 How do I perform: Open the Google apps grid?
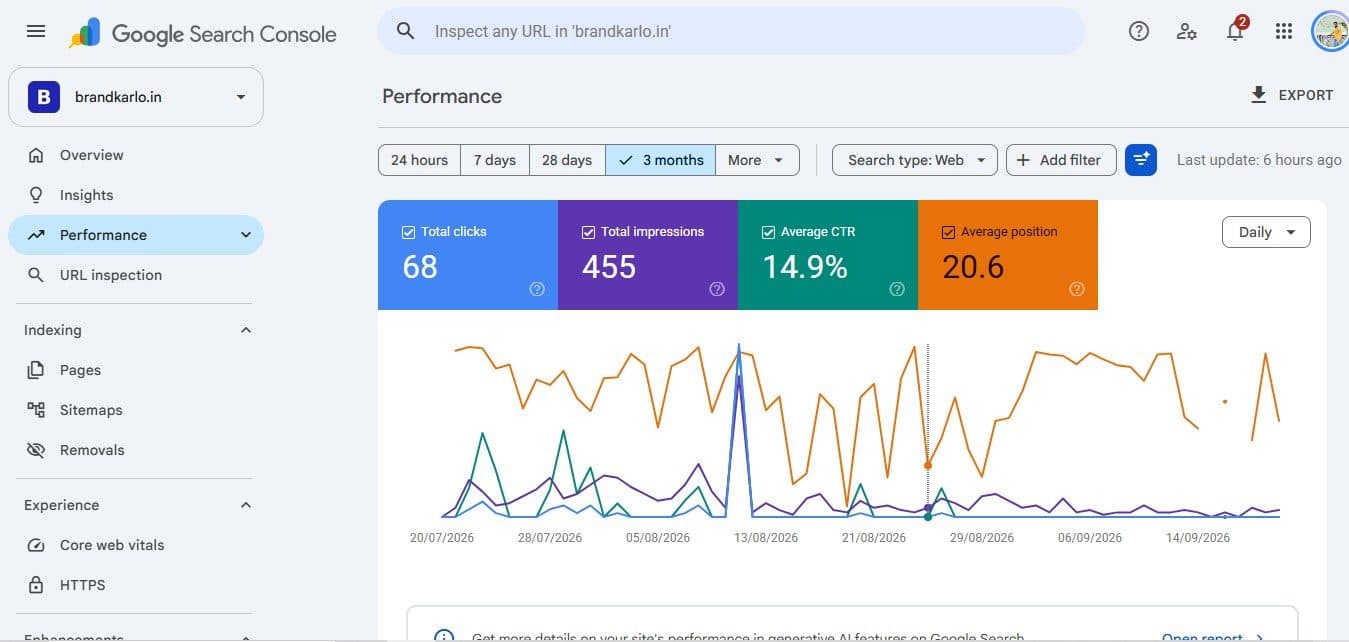tap(1284, 31)
